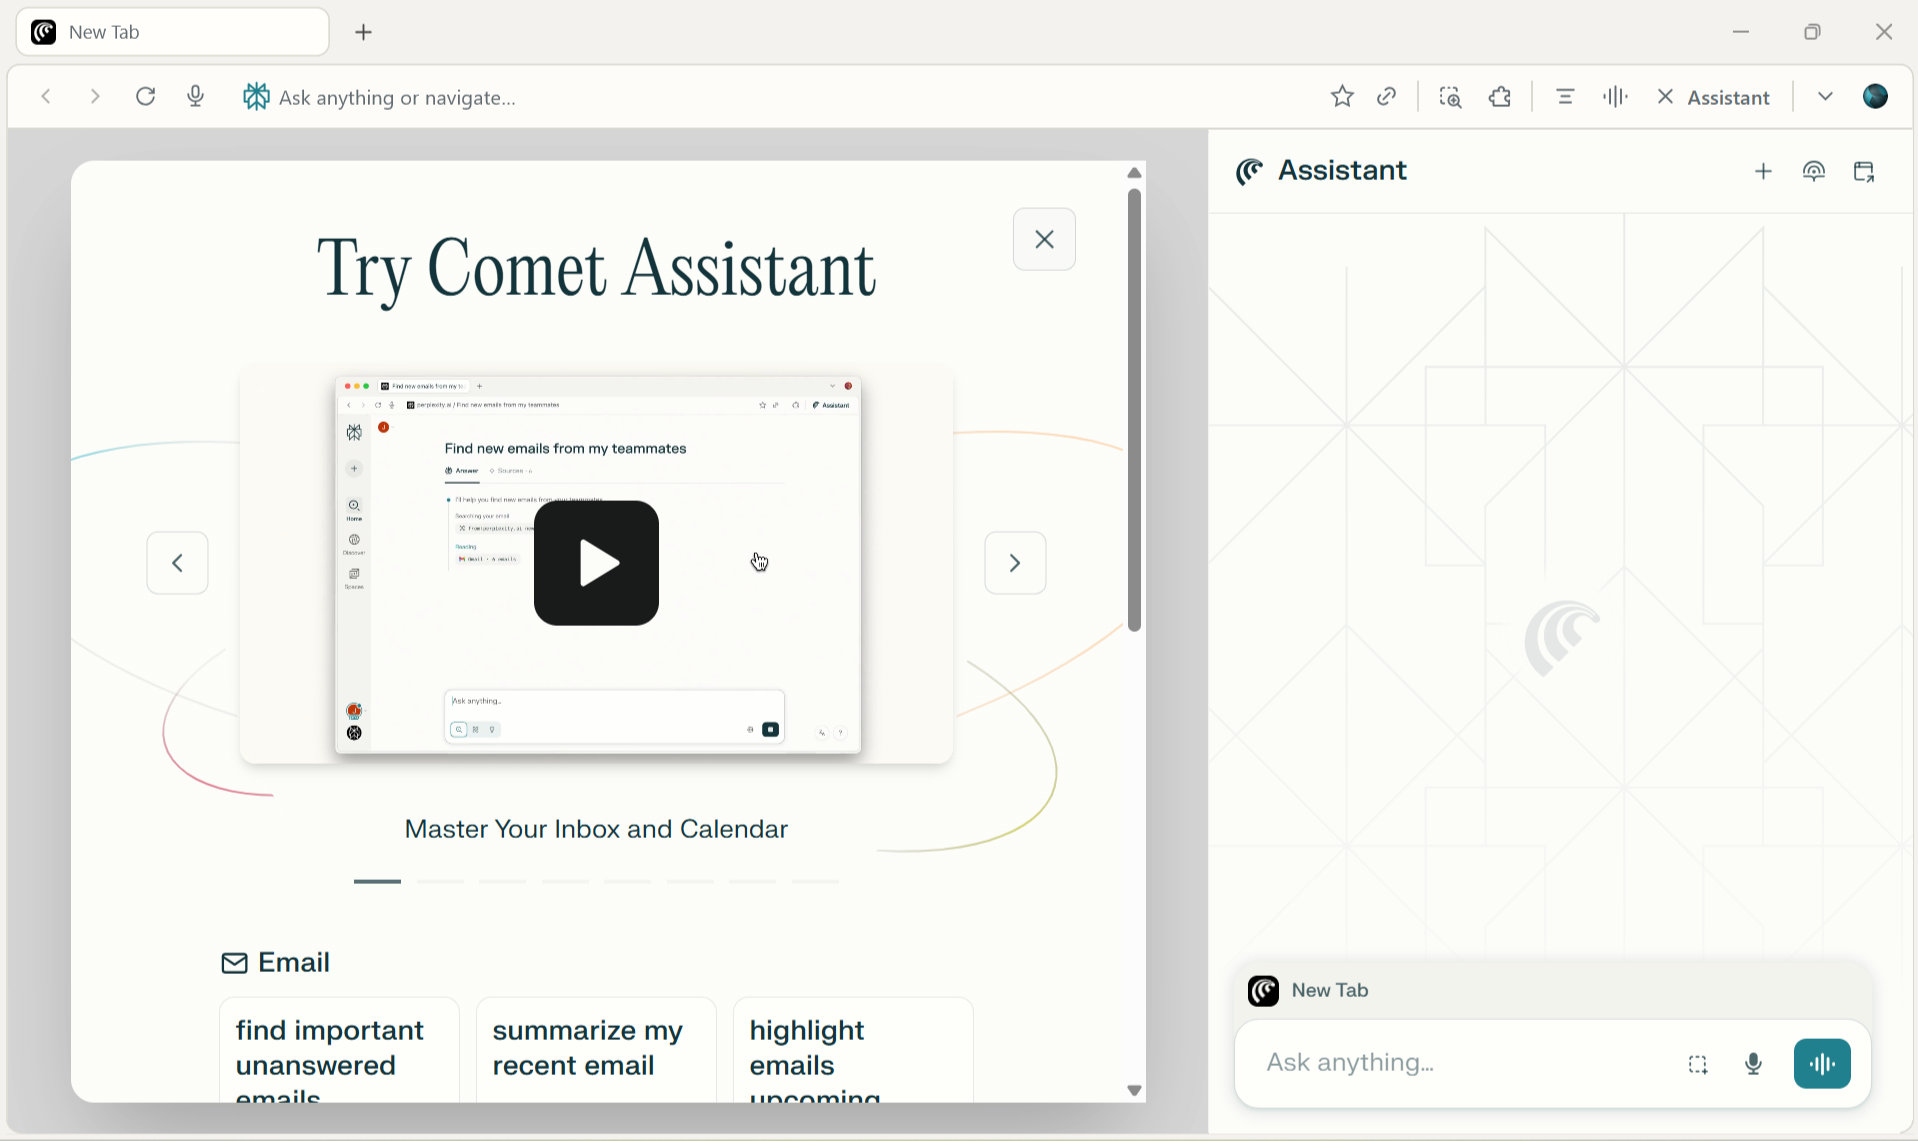The image size is (1918, 1141).
Task: Start voice mode with the teal waveform button
Action: point(1821,1064)
